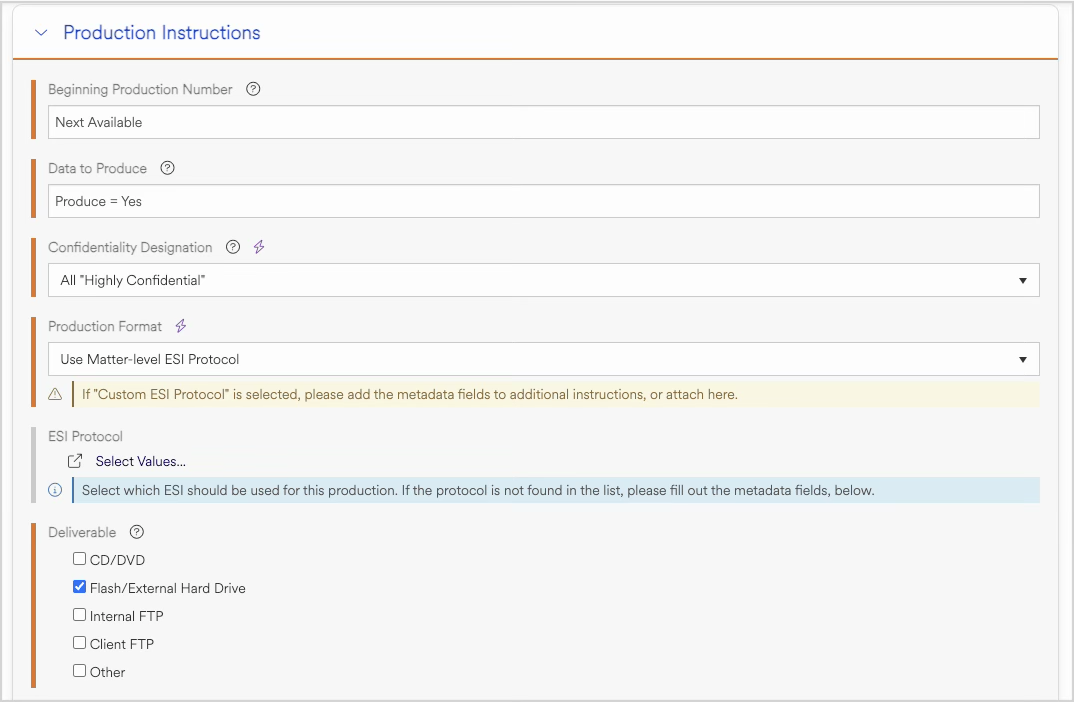This screenshot has height=702, width=1074.
Task: Tick the Client FTP checkbox
Action: [79, 643]
